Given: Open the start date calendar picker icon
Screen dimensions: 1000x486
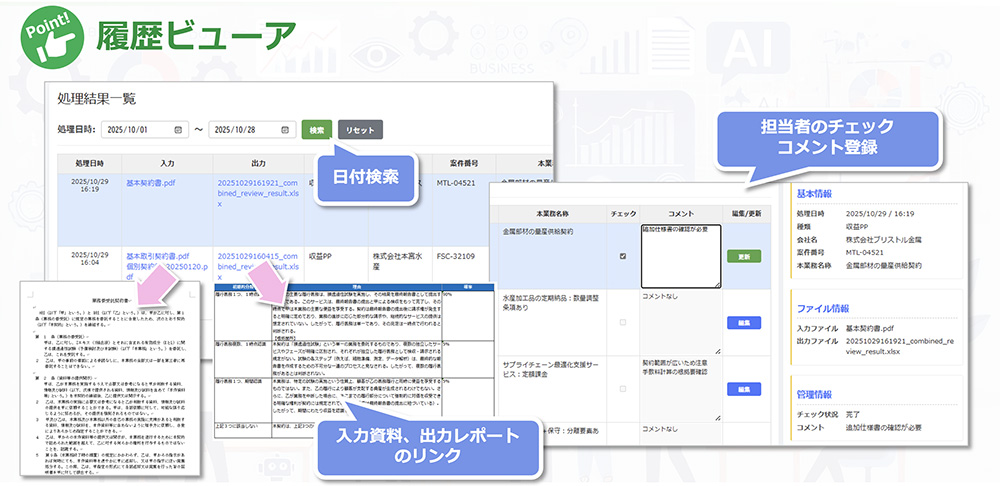Looking at the screenshot, I should tap(177, 130).
